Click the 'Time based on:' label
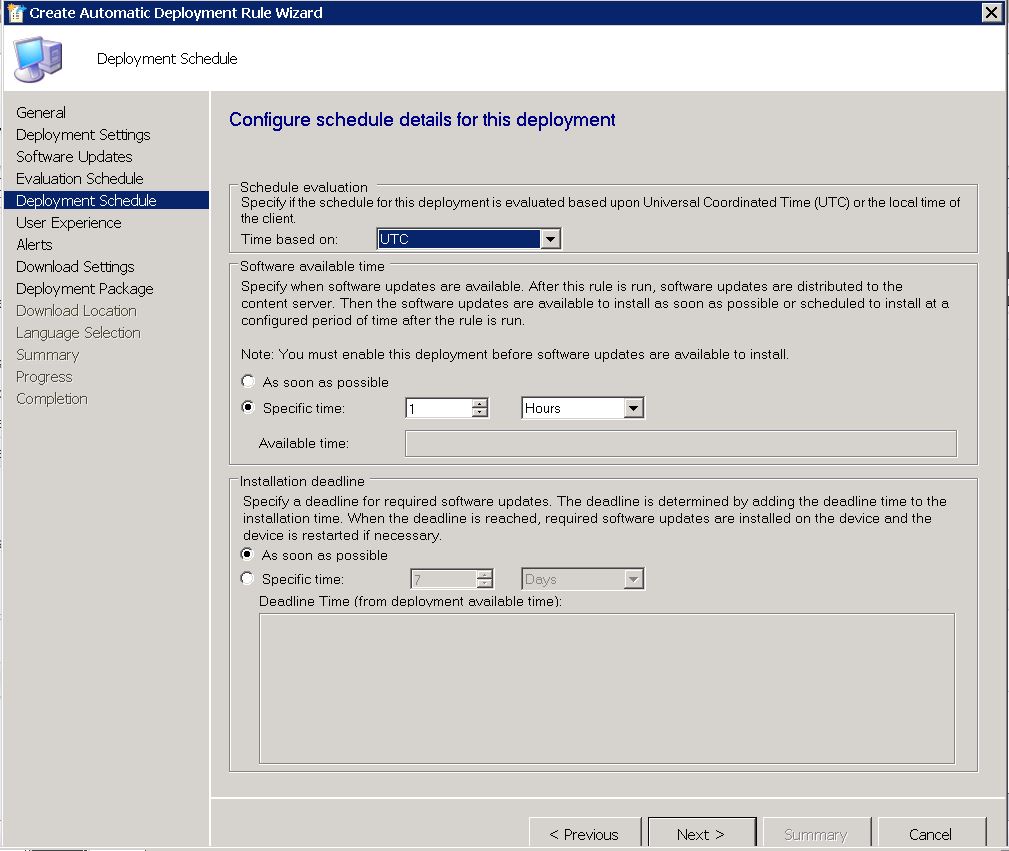The height and width of the screenshot is (851, 1009). point(289,239)
